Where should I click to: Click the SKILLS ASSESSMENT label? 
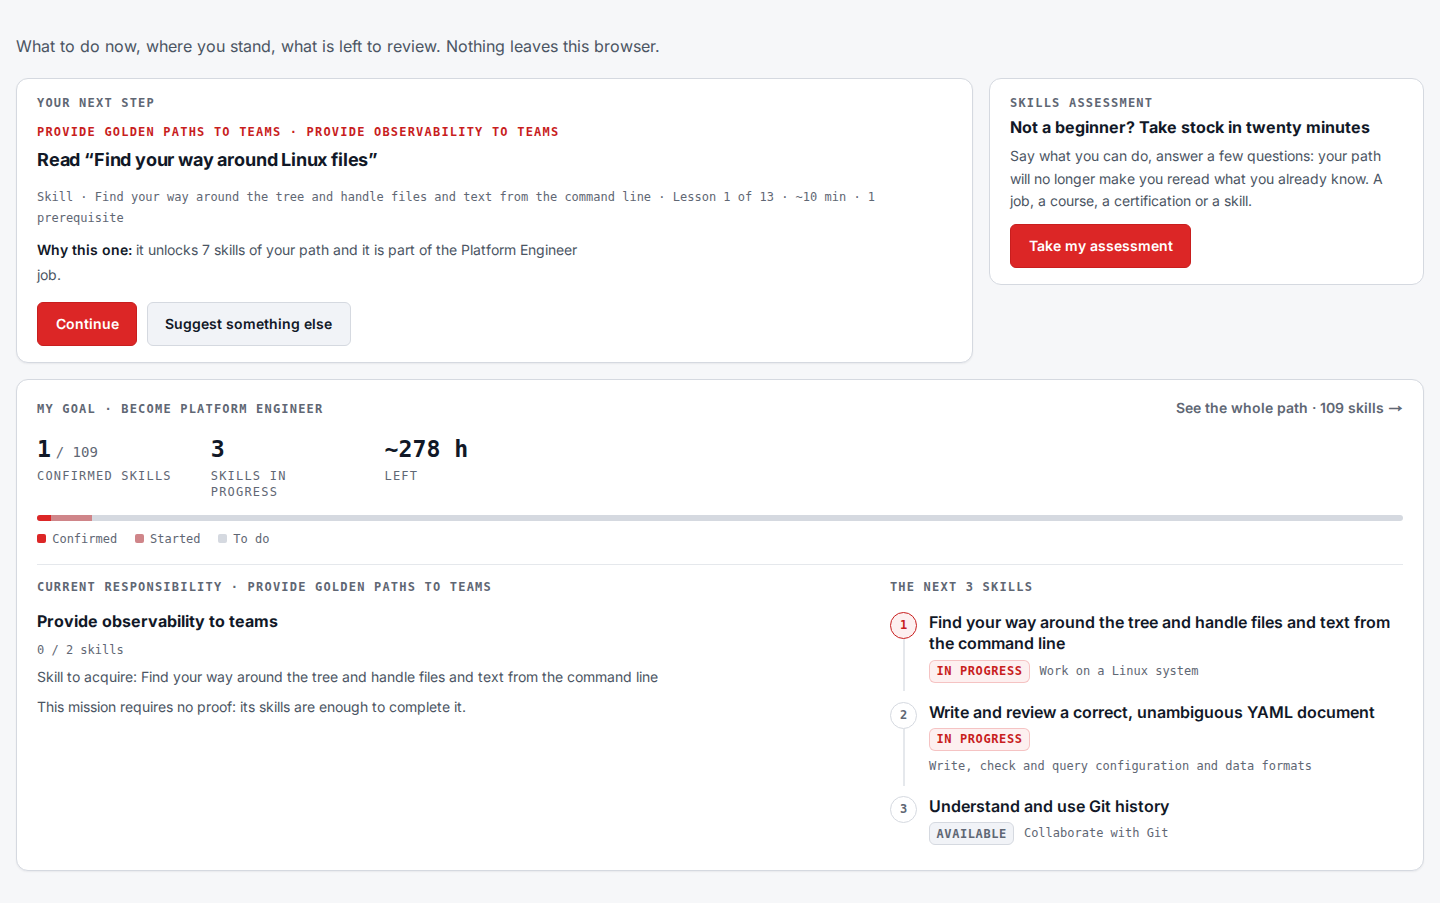pyautogui.click(x=1081, y=103)
